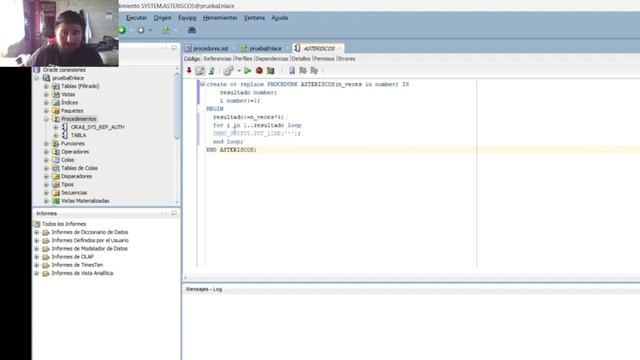
Task: Open the Detalles sub-tab
Action: click(x=301, y=59)
